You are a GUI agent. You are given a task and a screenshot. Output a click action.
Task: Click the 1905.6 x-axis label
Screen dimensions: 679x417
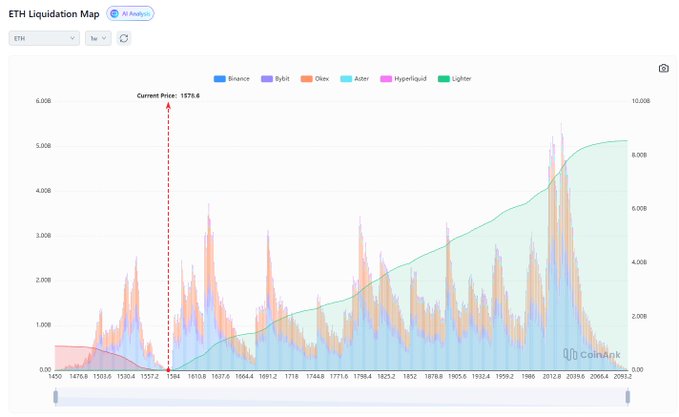pyautogui.click(x=457, y=376)
